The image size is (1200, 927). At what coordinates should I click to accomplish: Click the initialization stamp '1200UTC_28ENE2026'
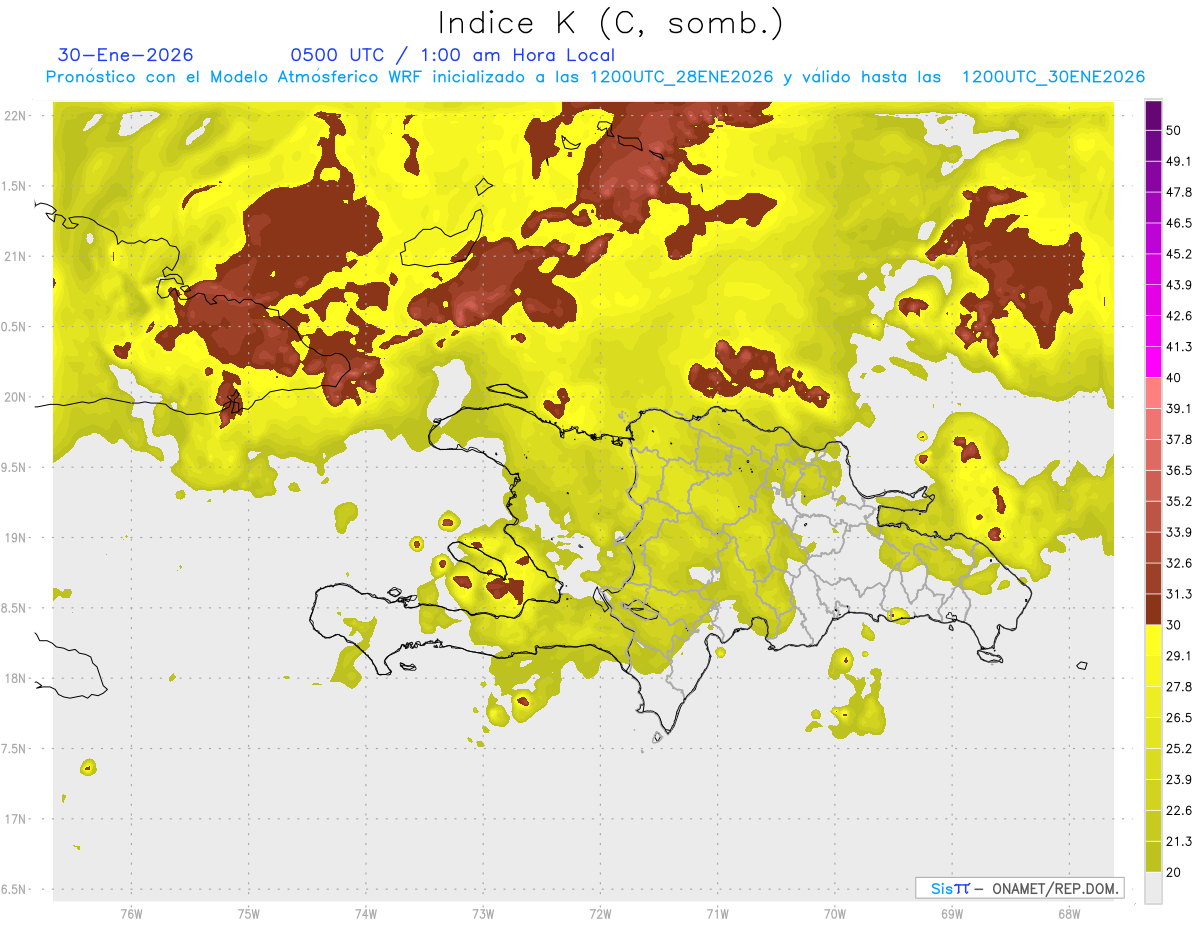(683, 77)
